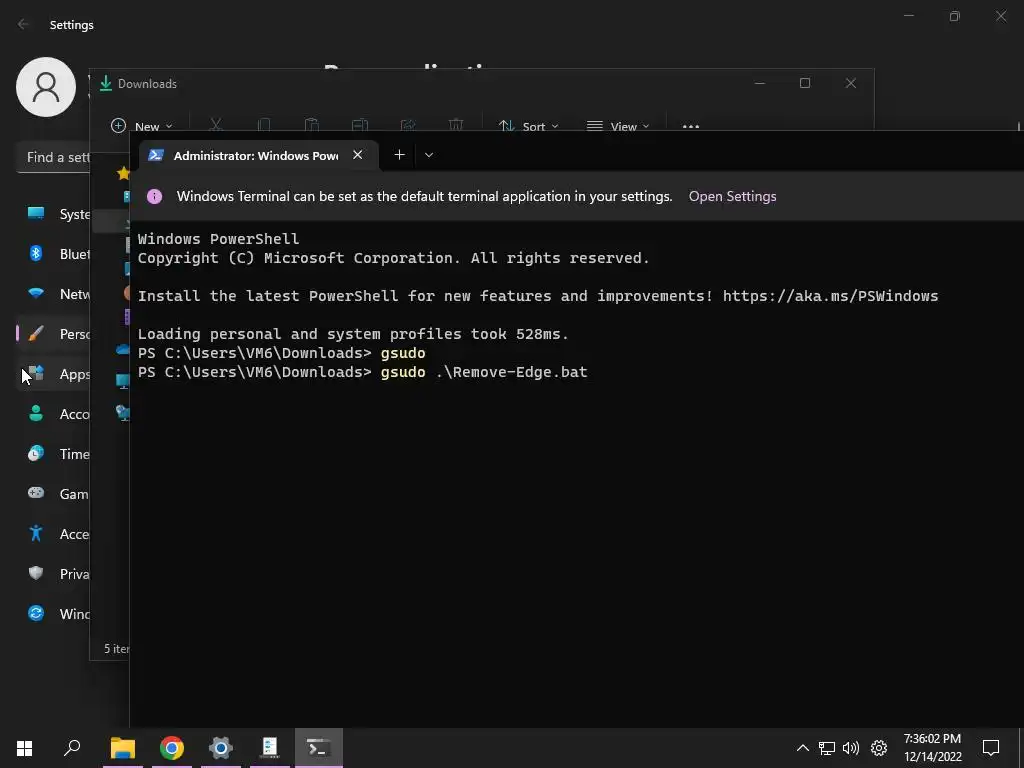Click the Share icon in Downloads toolbar

tap(408, 125)
